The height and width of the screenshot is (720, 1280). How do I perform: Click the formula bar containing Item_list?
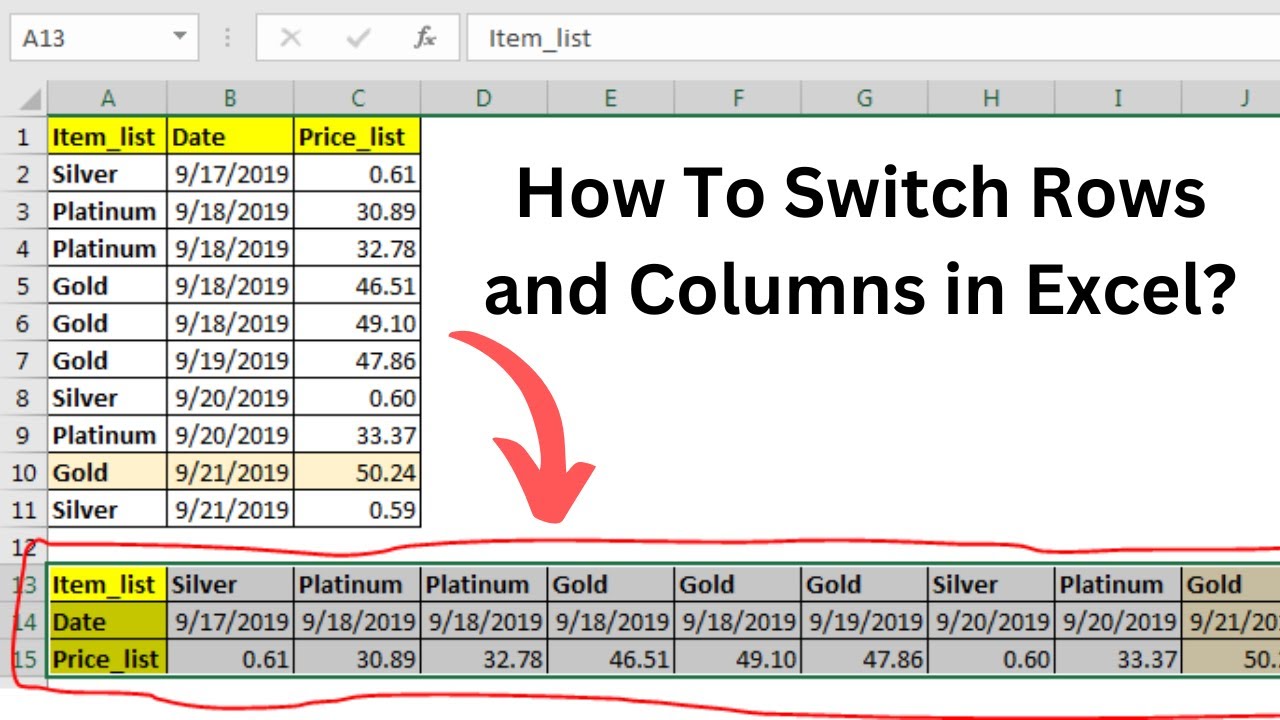pyautogui.click(x=873, y=38)
